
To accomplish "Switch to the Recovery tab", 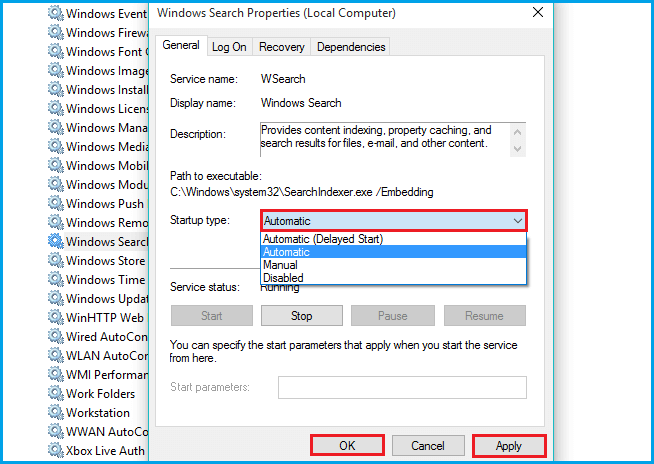I will click(282, 47).
